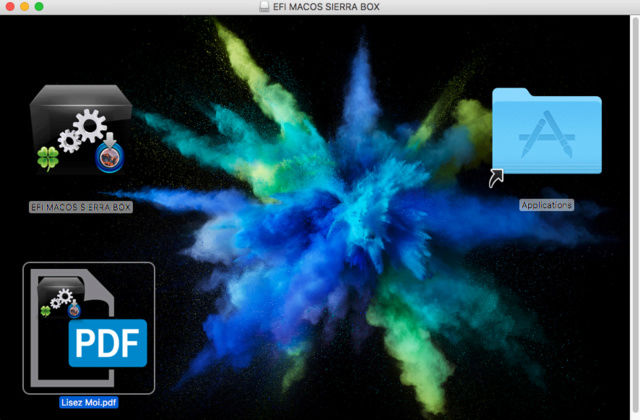Image resolution: width=640 pixels, height=420 pixels.
Task: Zoom the window with the green button
Action: (x=39, y=7)
